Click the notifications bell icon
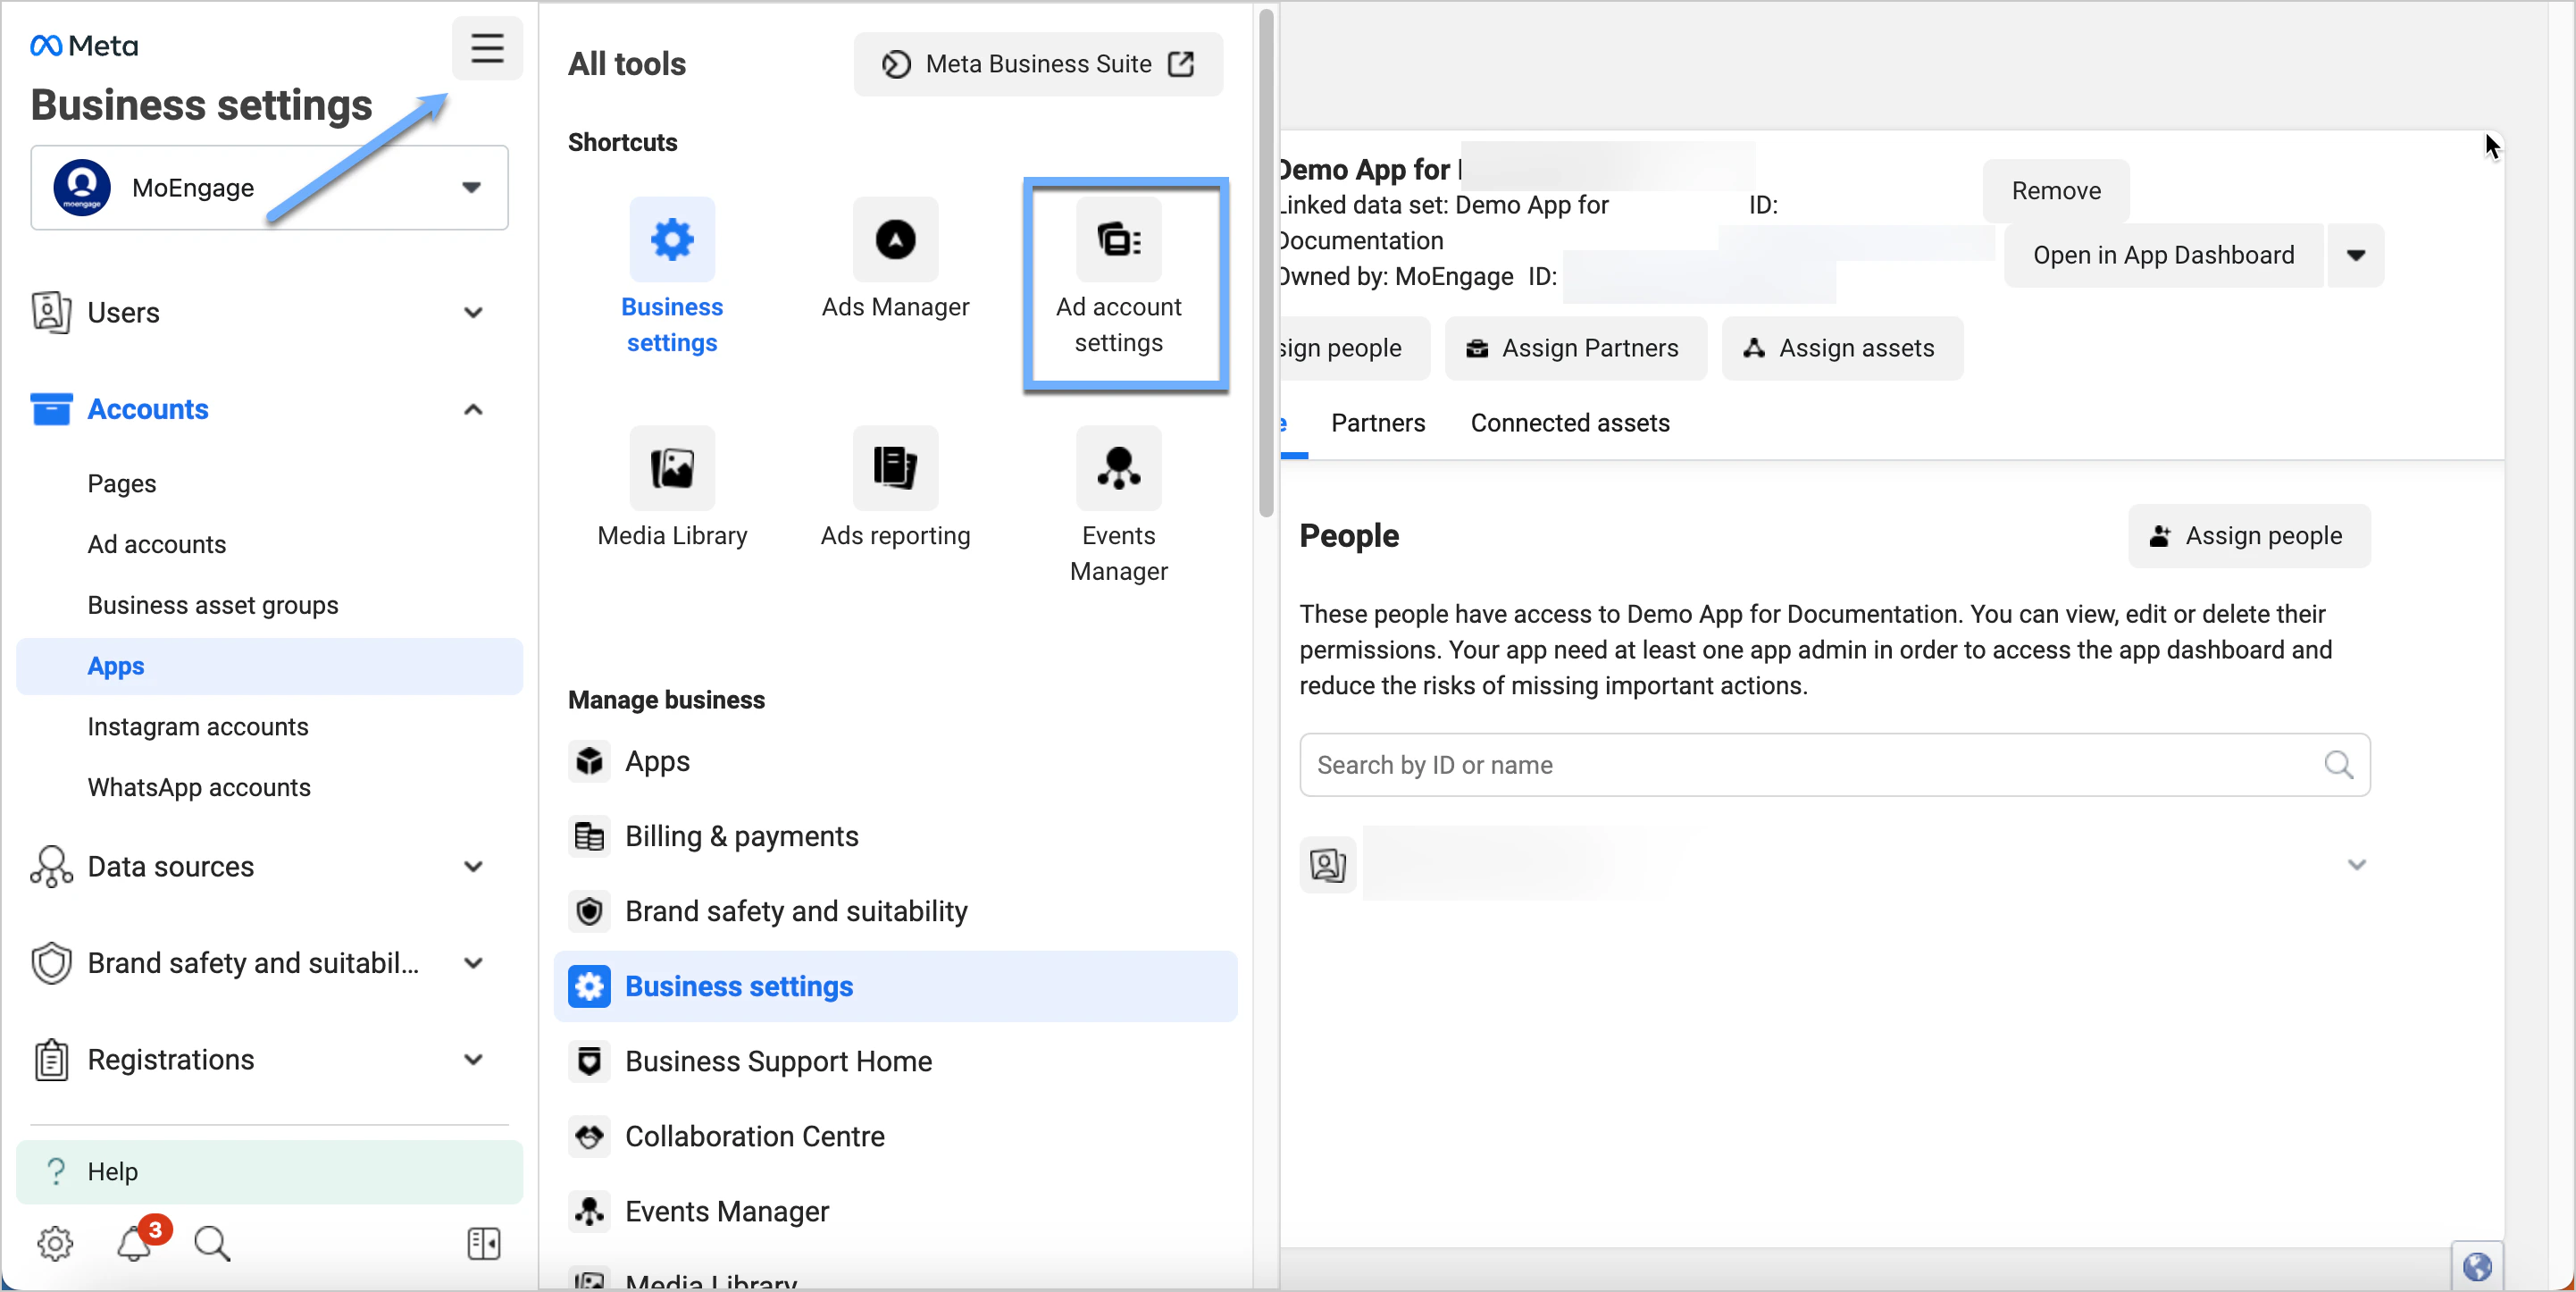 [135, 1243]
